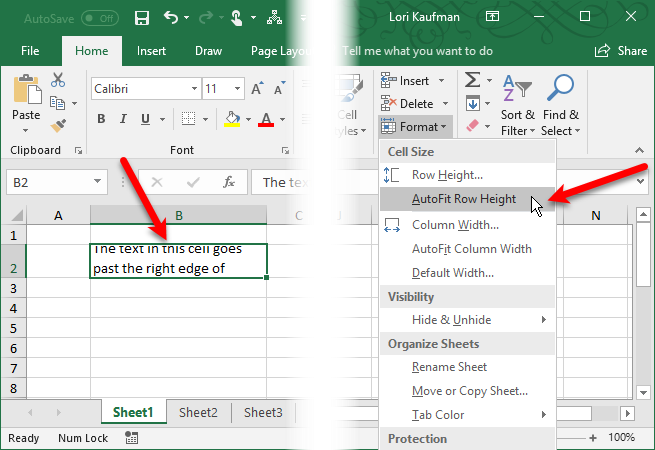Image resolution: width=655 pixels, height=450 pixels.
Task: Click the zoom in plus button
Action: (x=593, y=438)
